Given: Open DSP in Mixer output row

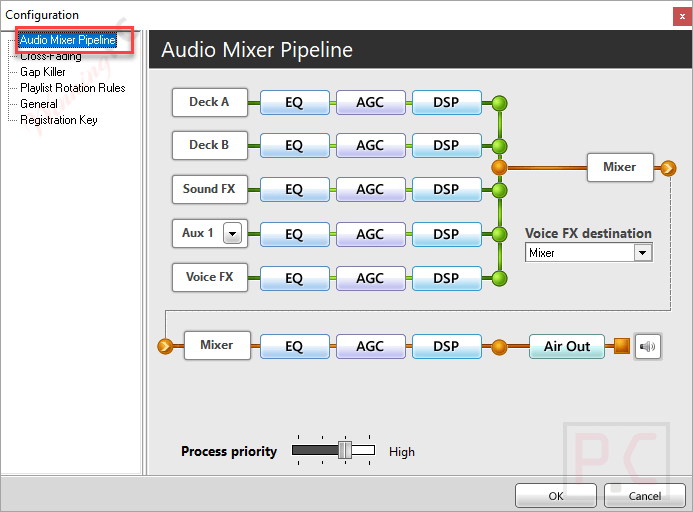Looking at the screenshot, I should (446, 346).
